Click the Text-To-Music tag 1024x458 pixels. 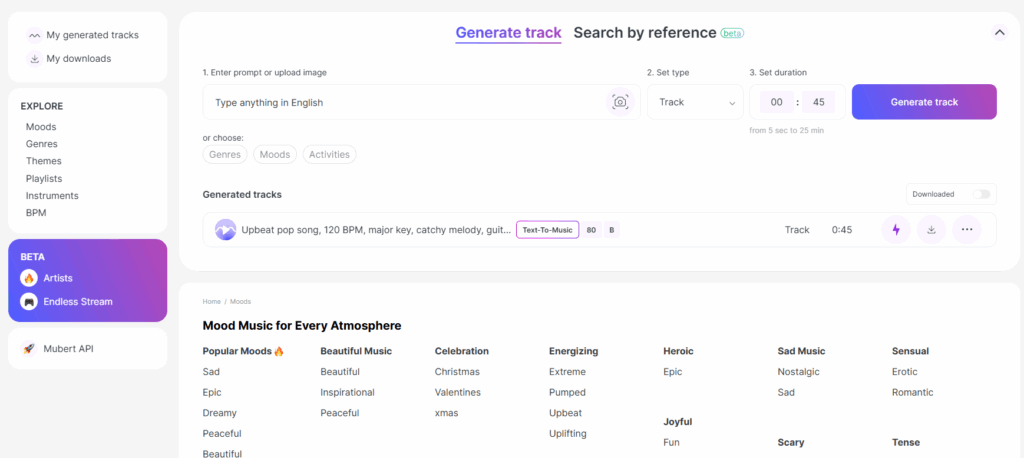(547, 230)
